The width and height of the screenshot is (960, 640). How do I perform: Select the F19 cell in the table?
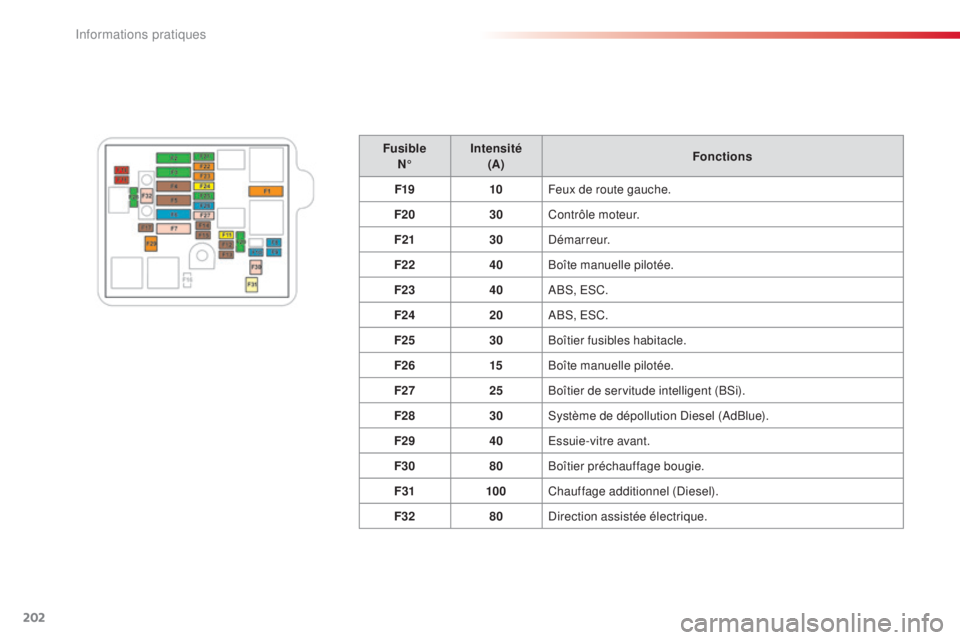405,189
